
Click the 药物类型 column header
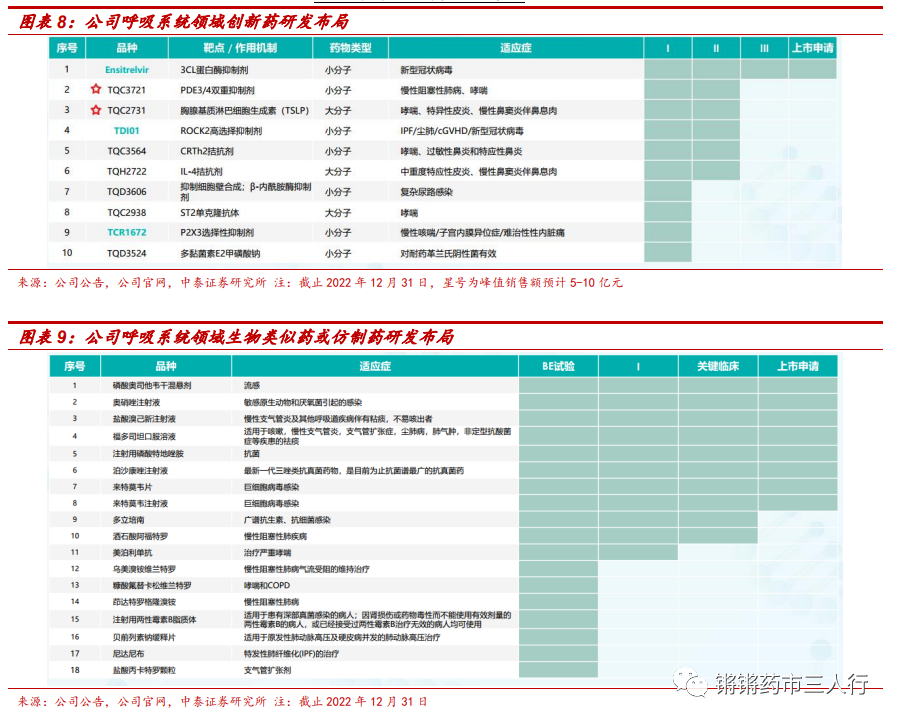pyautogui.click(x=350, y=48)
